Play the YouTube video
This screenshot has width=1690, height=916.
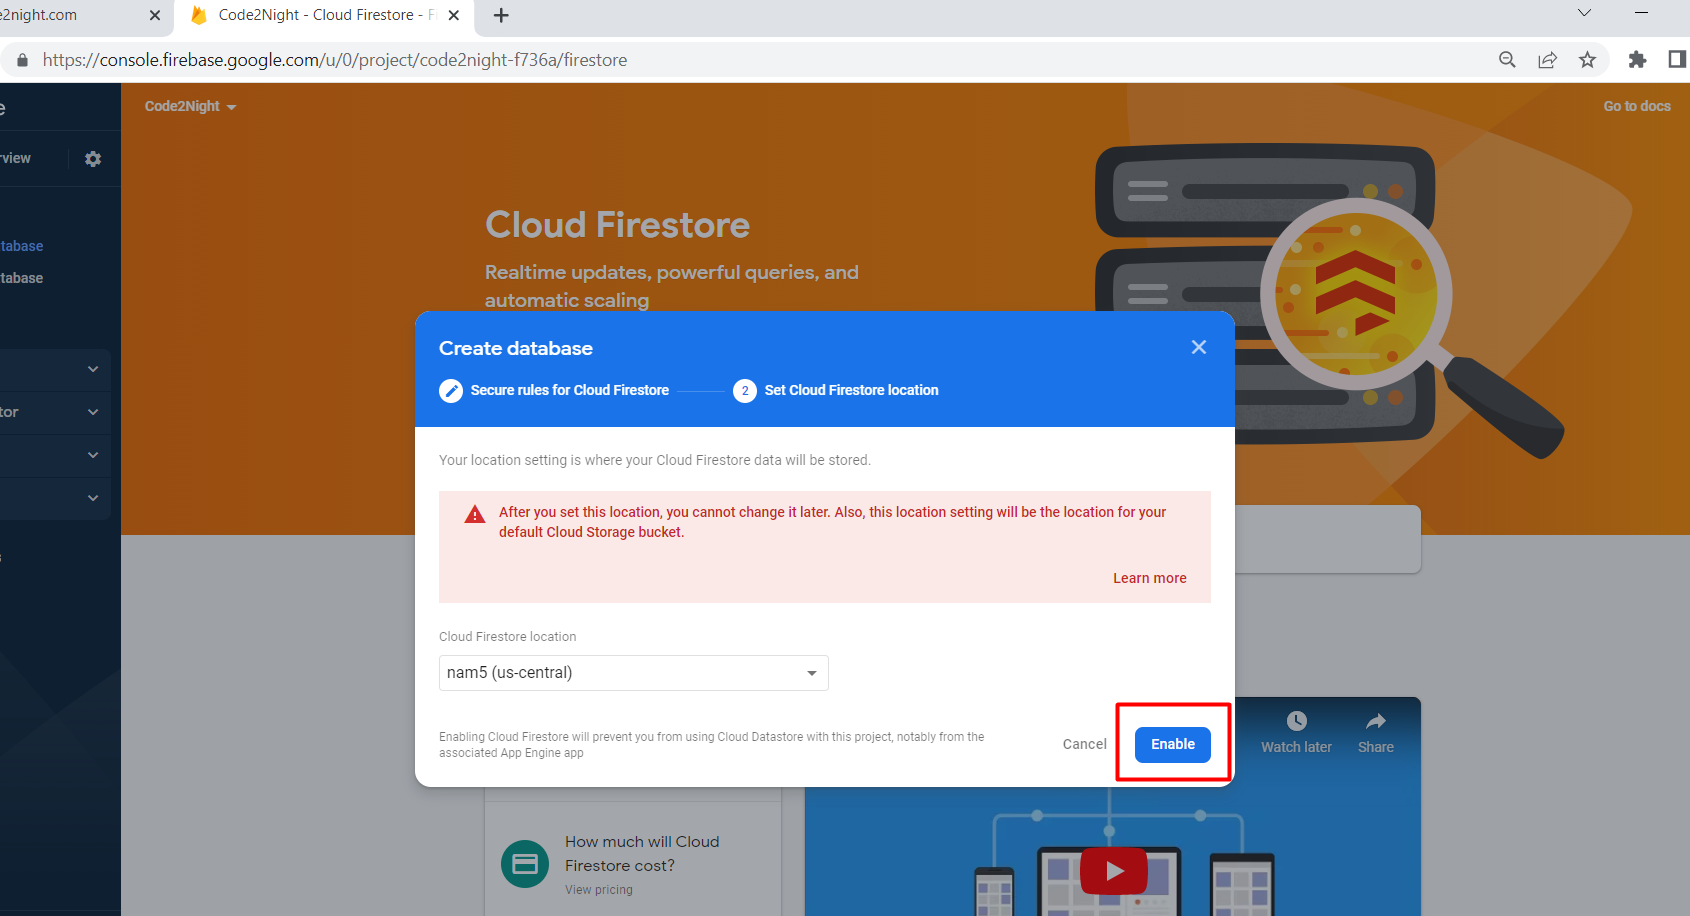tap(1113, 871)
